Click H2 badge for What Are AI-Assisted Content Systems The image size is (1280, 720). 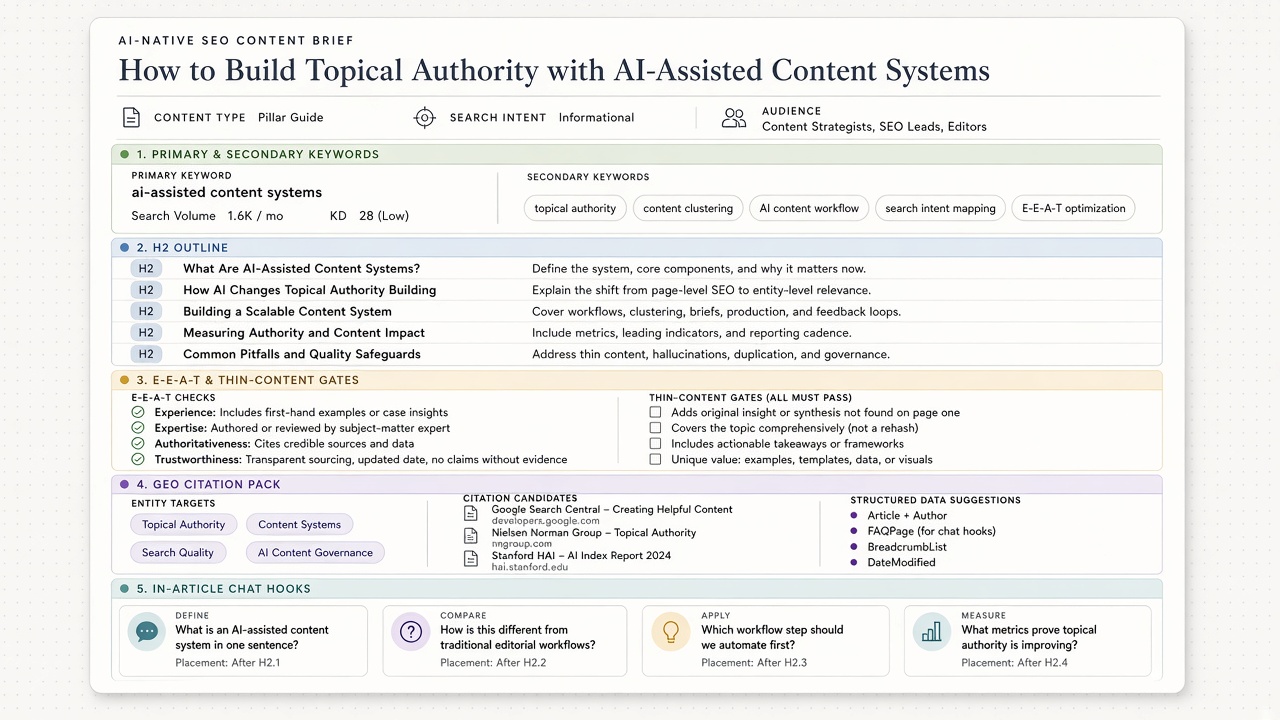click(146, 269)
